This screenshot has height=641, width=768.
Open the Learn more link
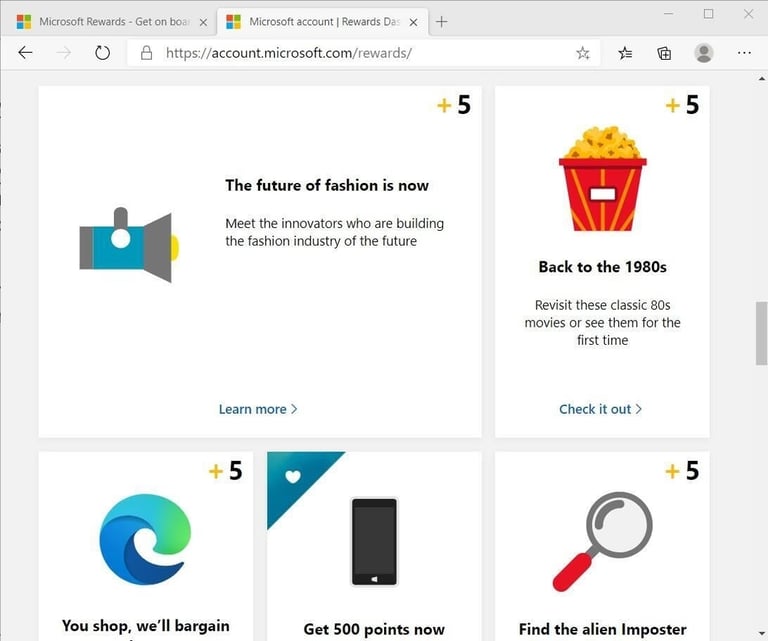click(x=258, y=409)
